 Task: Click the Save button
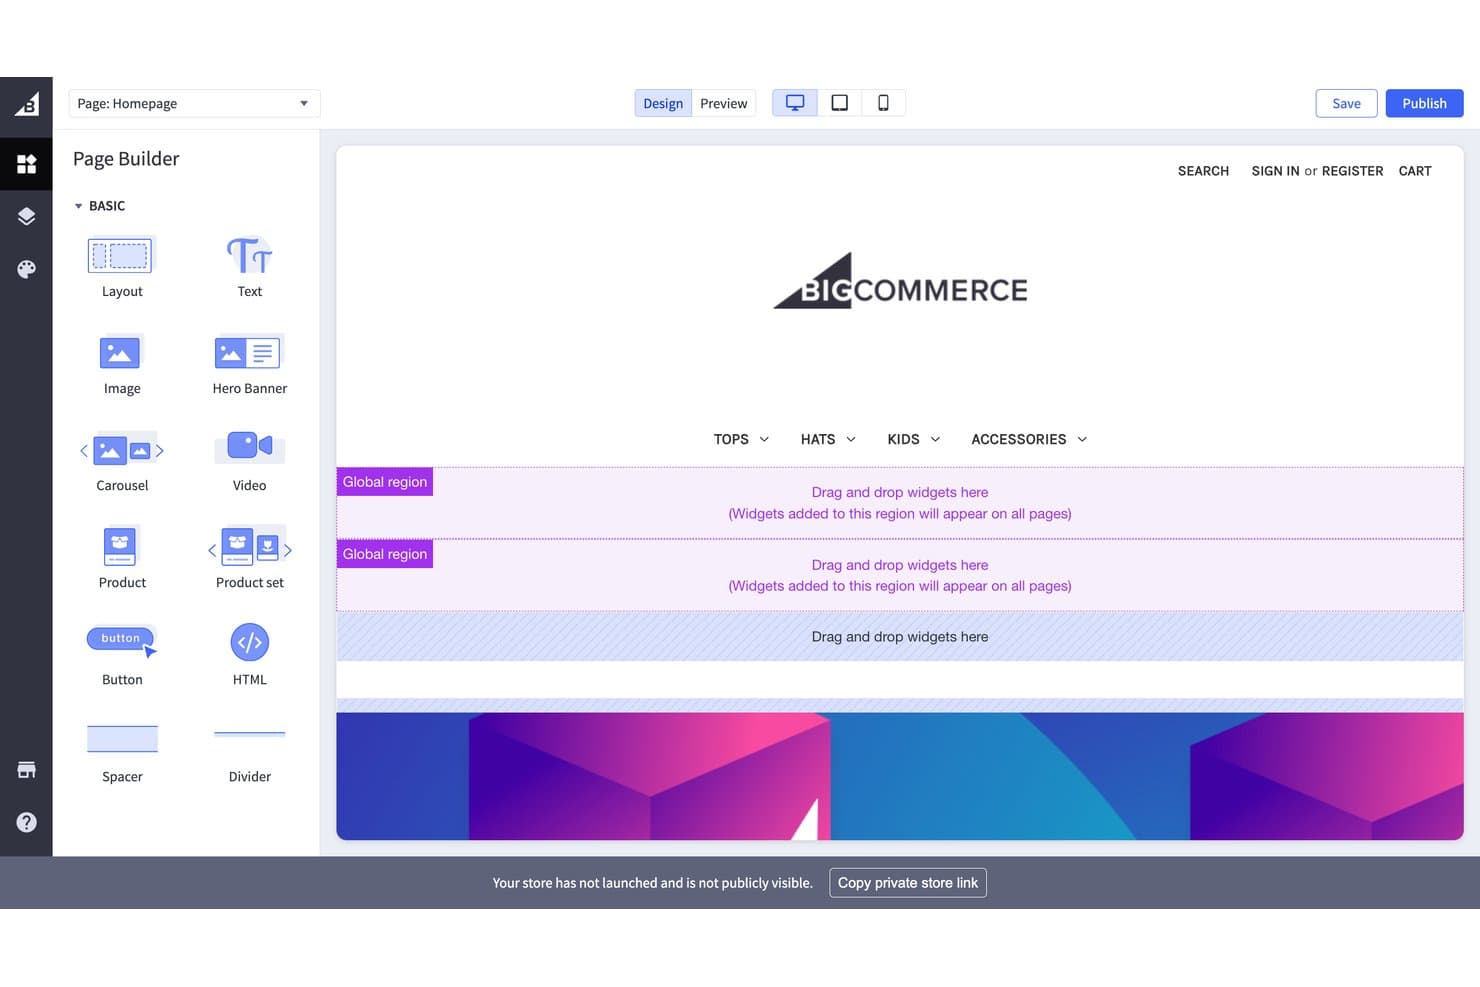[x=1346, y=103]
